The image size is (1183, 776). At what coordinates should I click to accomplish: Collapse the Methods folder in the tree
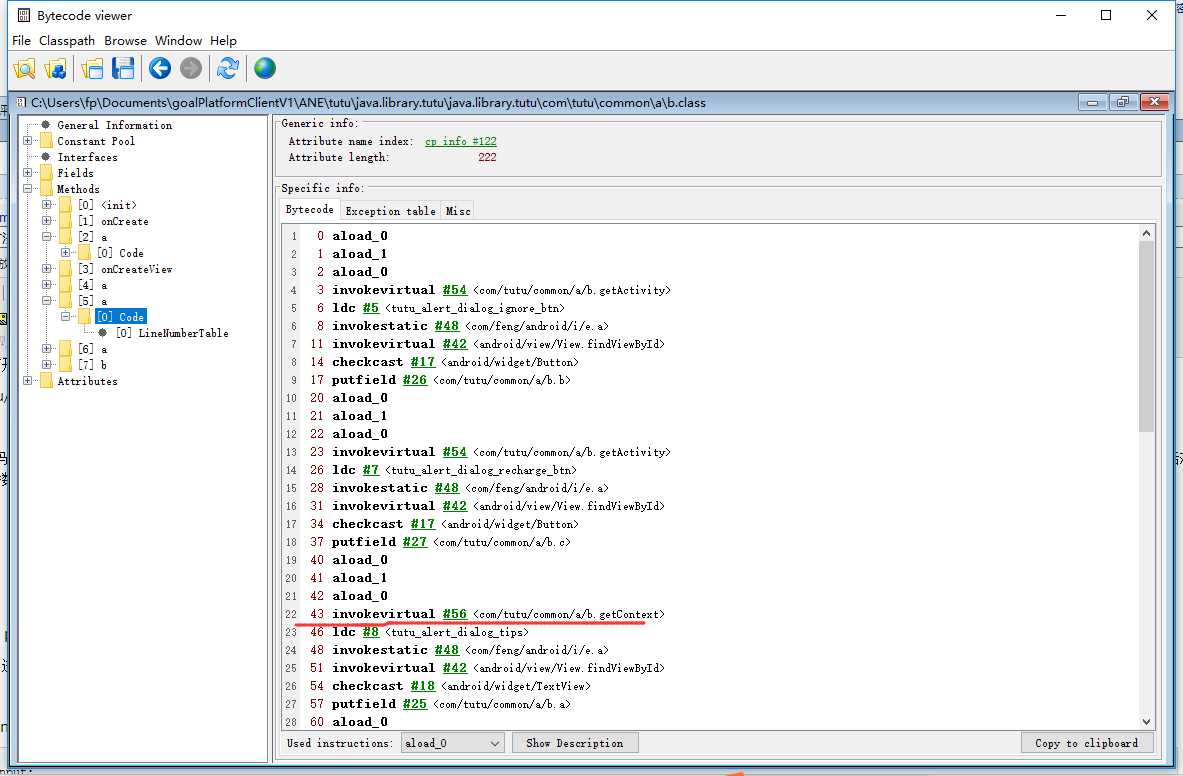(x=28, y=189)
